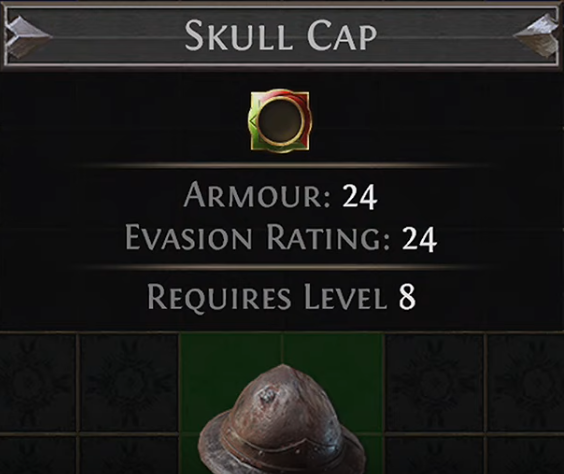
Task: Click the level requirement number 8
Action: 407,297
